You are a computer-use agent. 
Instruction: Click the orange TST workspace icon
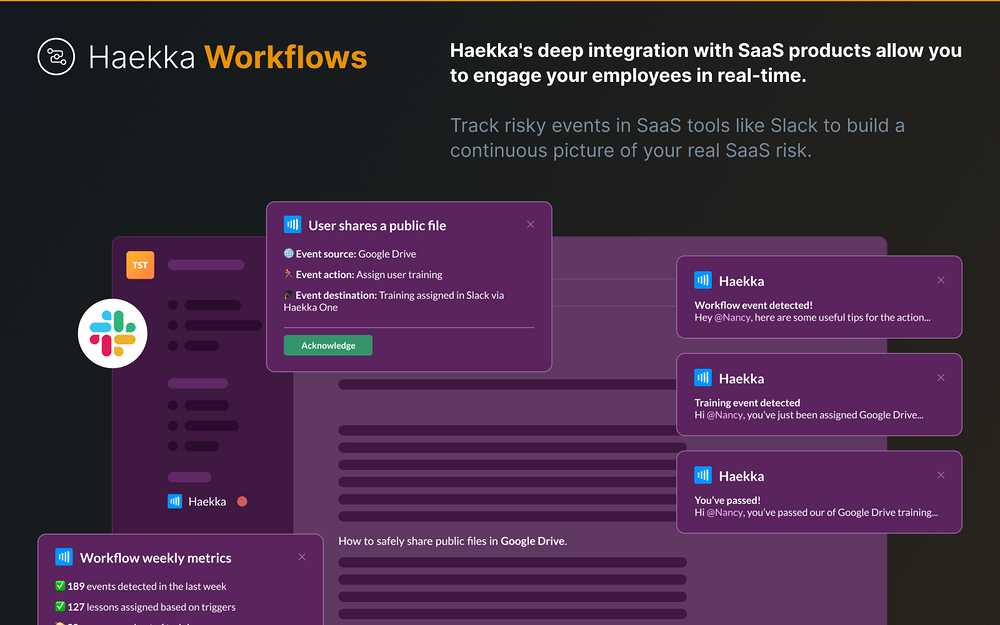140,265
